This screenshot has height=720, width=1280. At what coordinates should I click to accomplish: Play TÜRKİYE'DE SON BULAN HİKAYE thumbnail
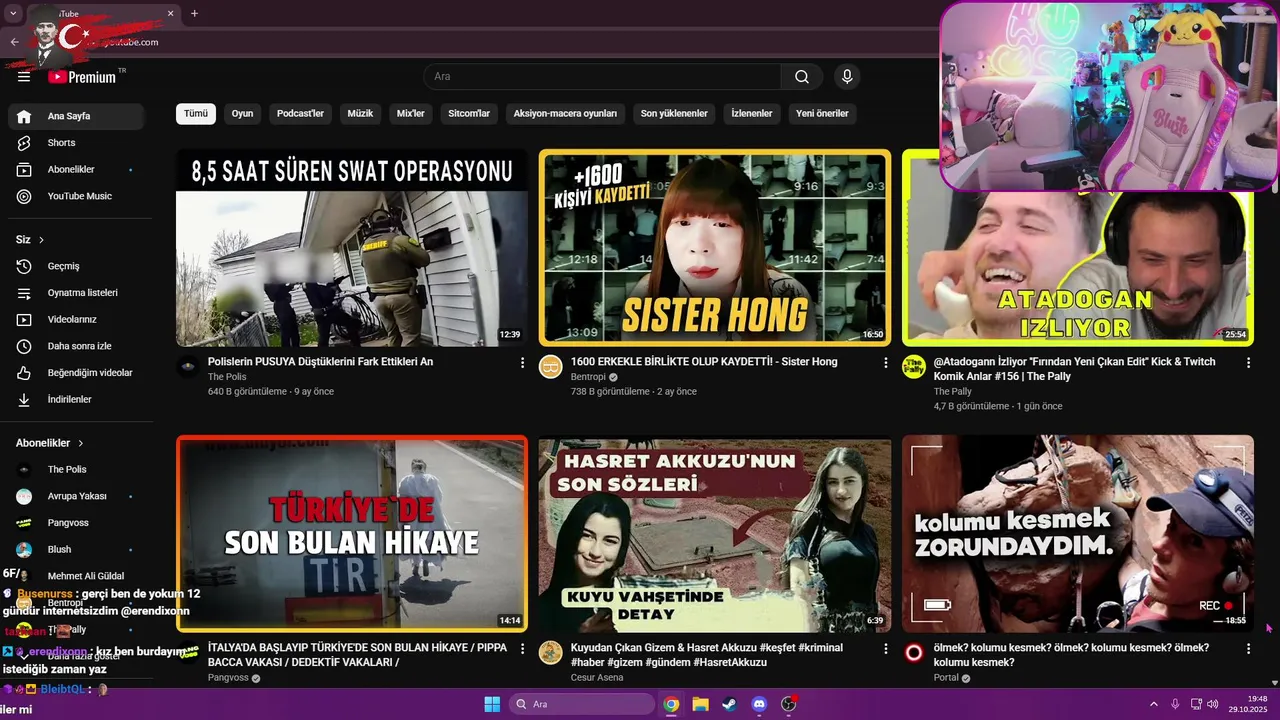point(352,534)
